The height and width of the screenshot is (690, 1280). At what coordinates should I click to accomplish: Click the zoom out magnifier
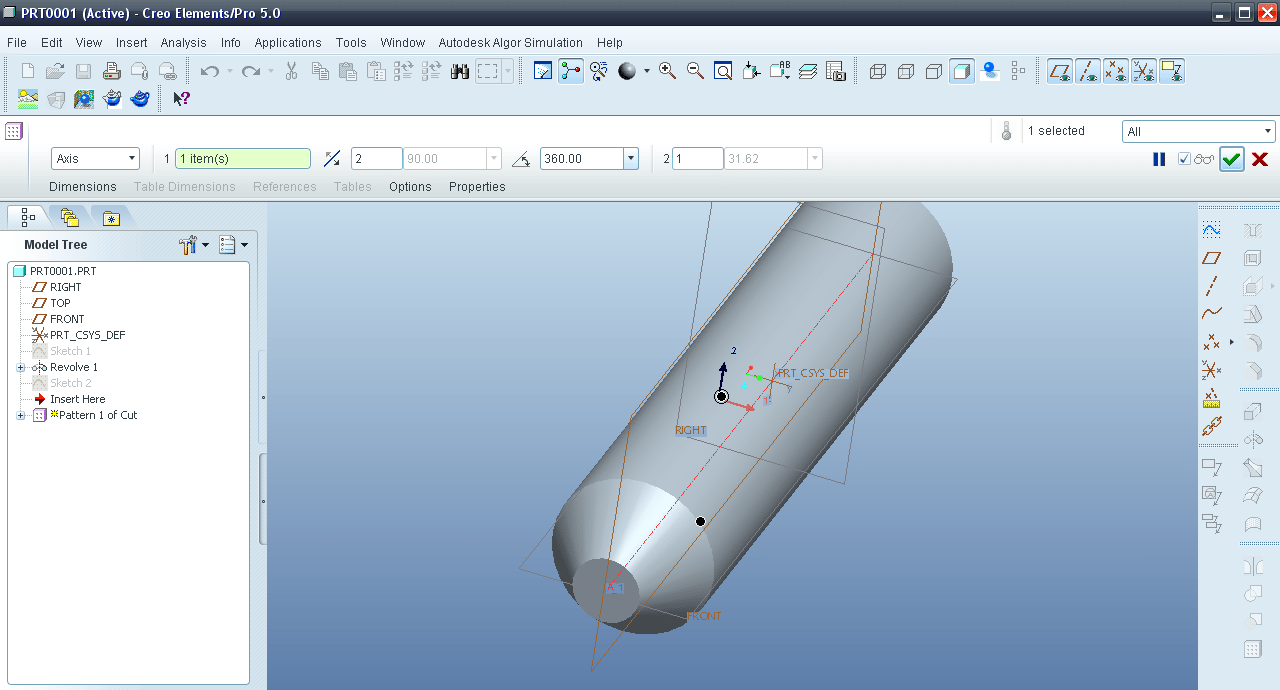[695, 71]
